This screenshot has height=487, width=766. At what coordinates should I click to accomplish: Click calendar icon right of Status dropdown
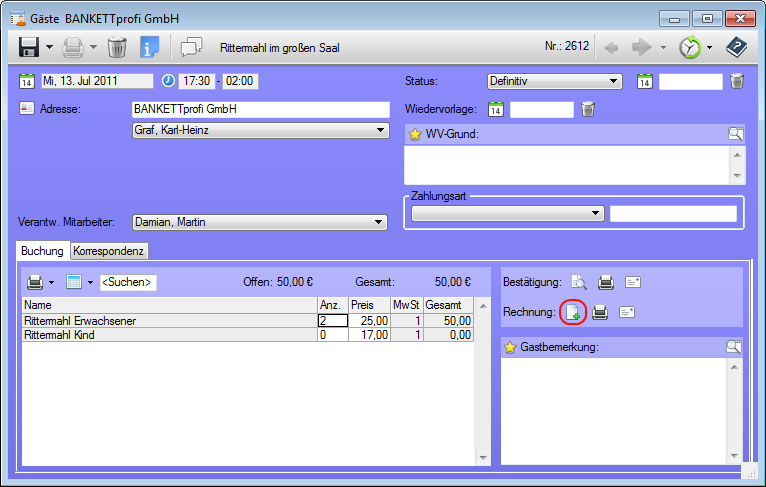(x=645, y=81)
